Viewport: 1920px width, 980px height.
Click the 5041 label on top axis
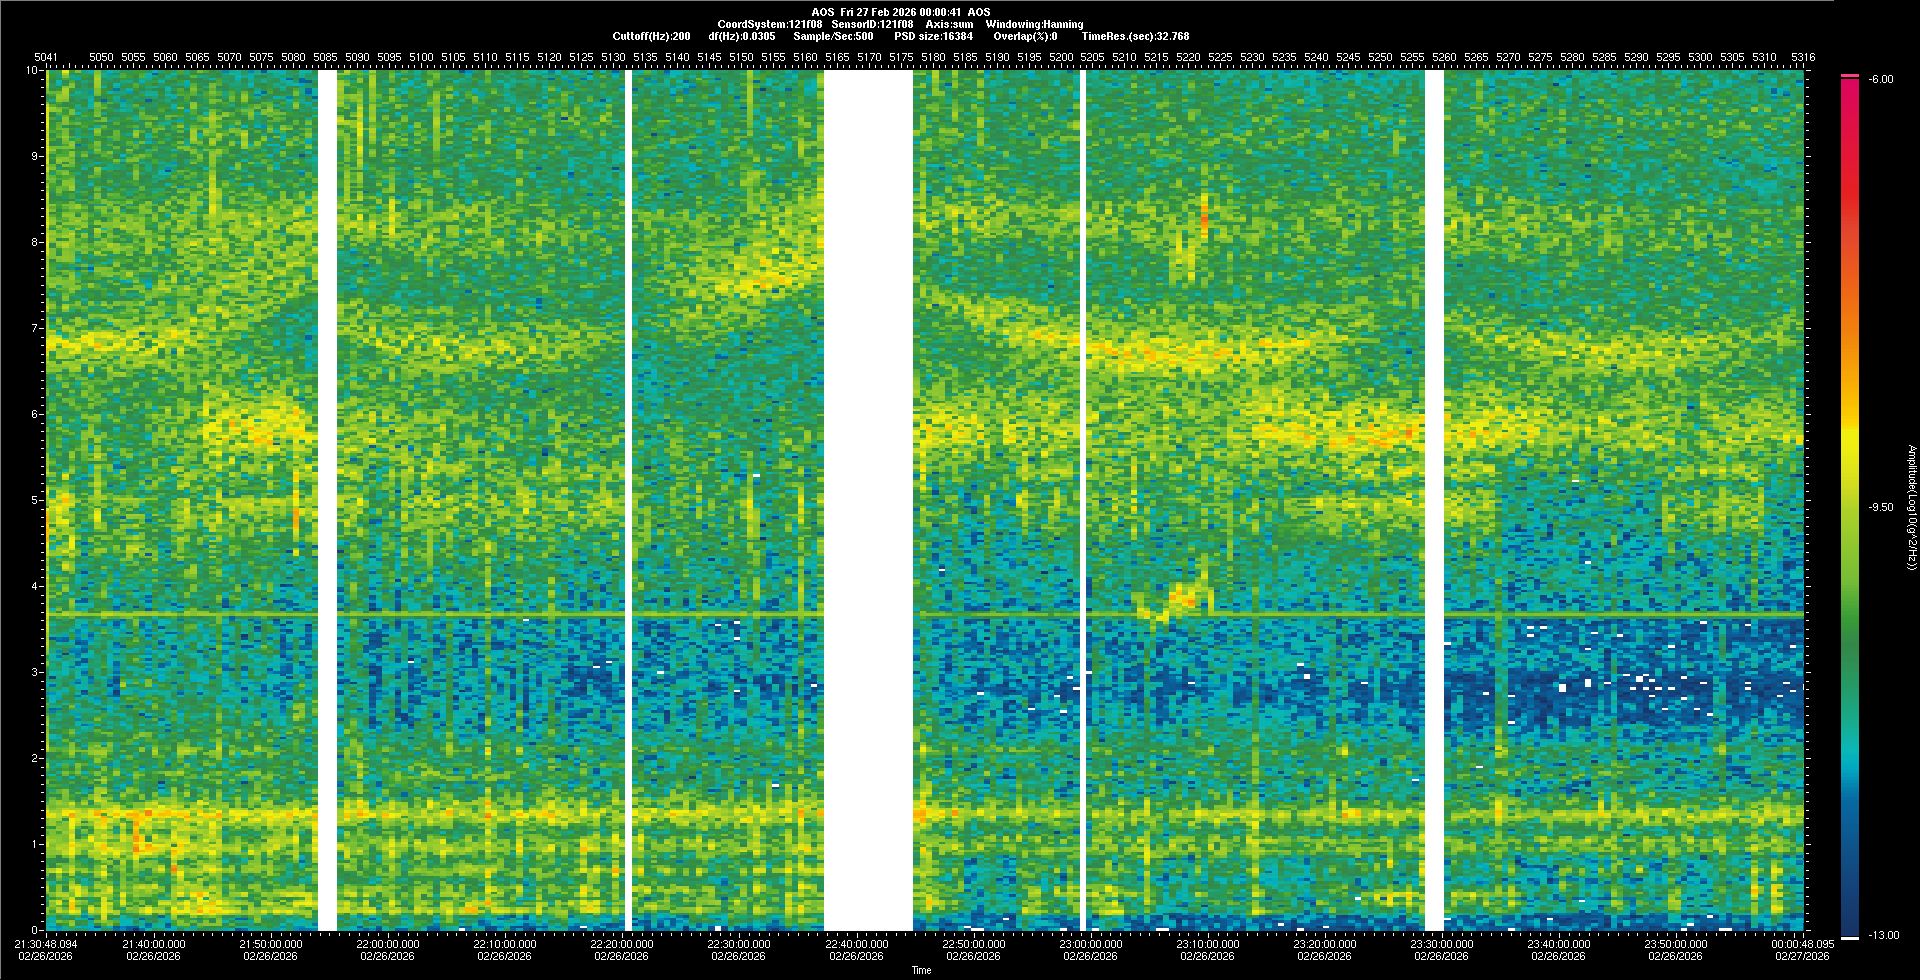pyautogui.click(x=45, y=57)
